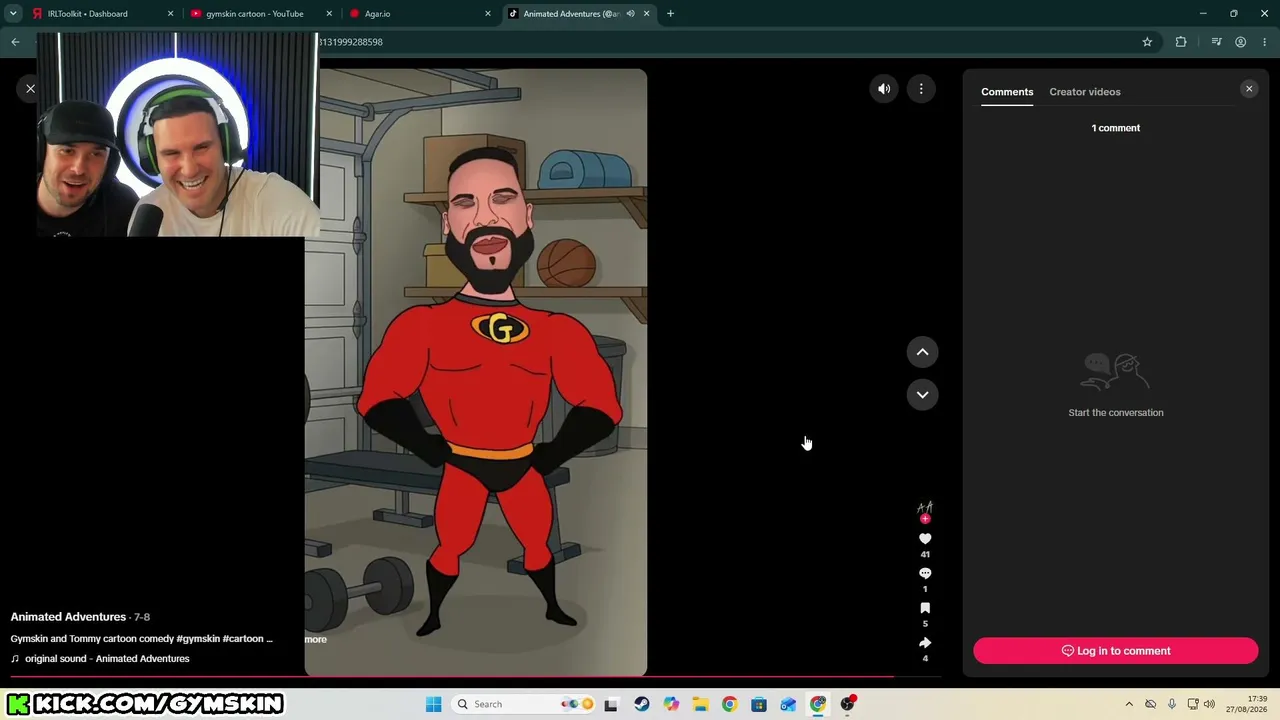
Task: Open a new browser tab
Action: coord(670,14)
